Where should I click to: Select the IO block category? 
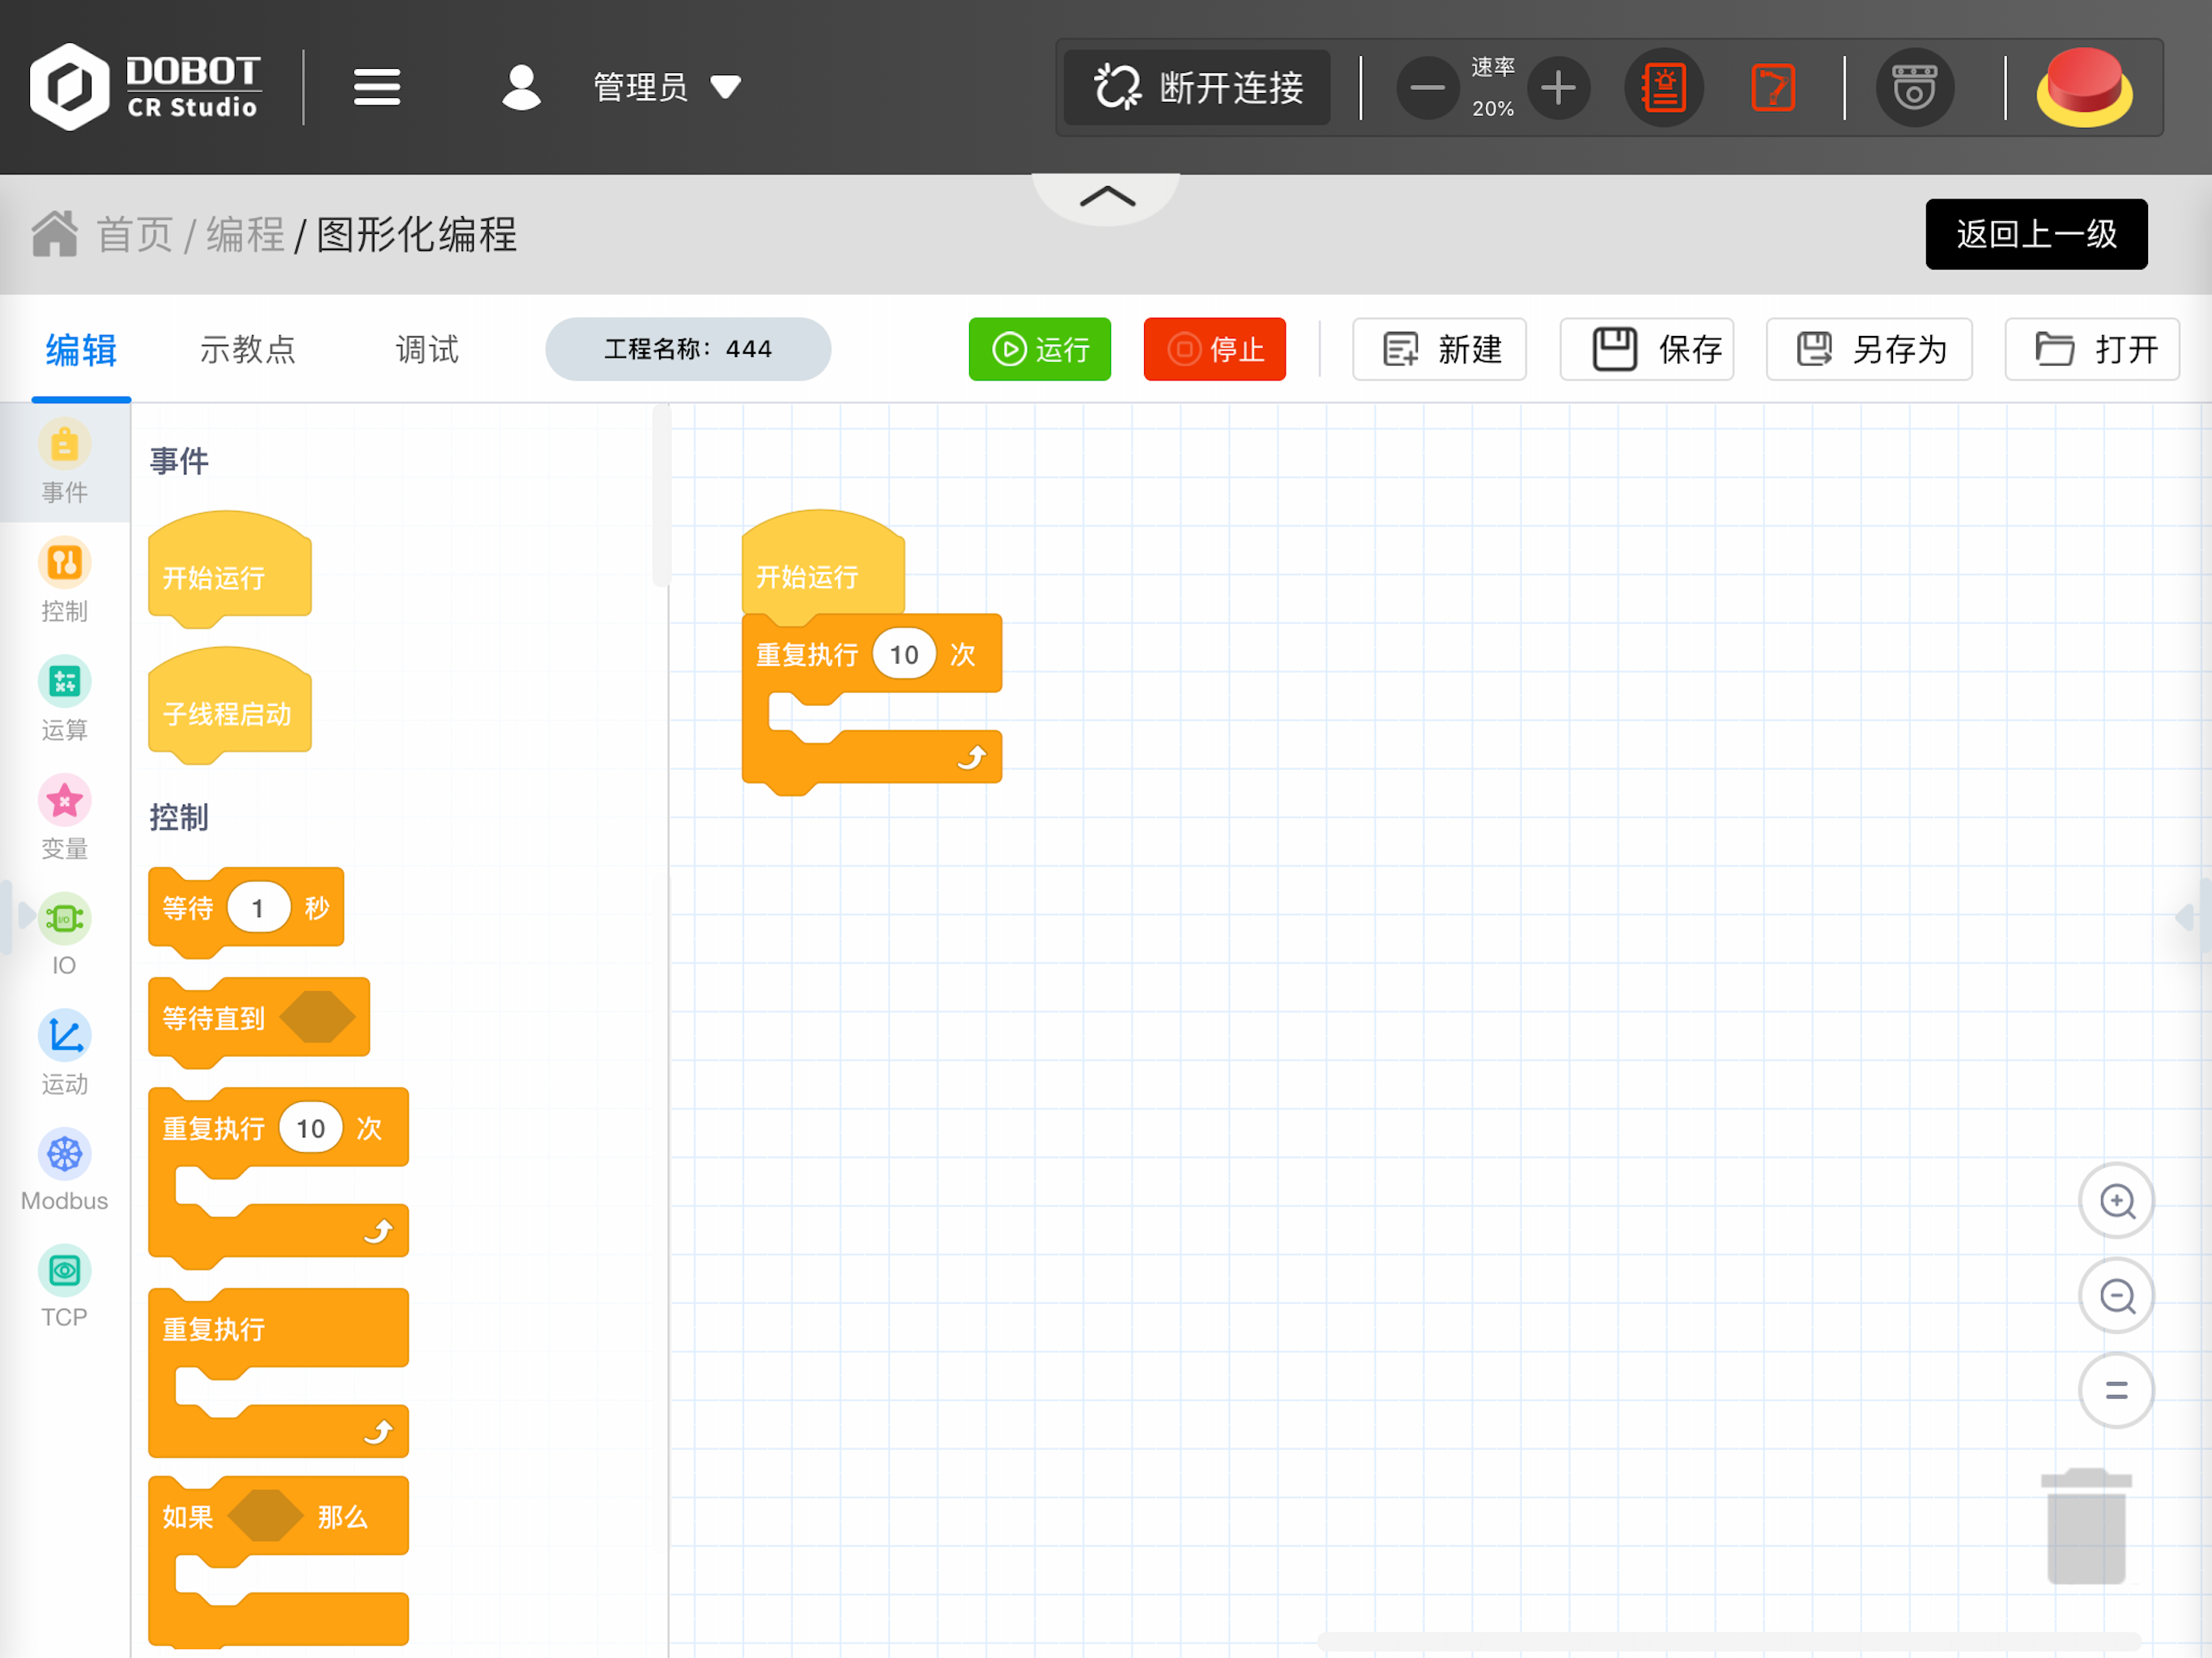click(x=64, y=934)
